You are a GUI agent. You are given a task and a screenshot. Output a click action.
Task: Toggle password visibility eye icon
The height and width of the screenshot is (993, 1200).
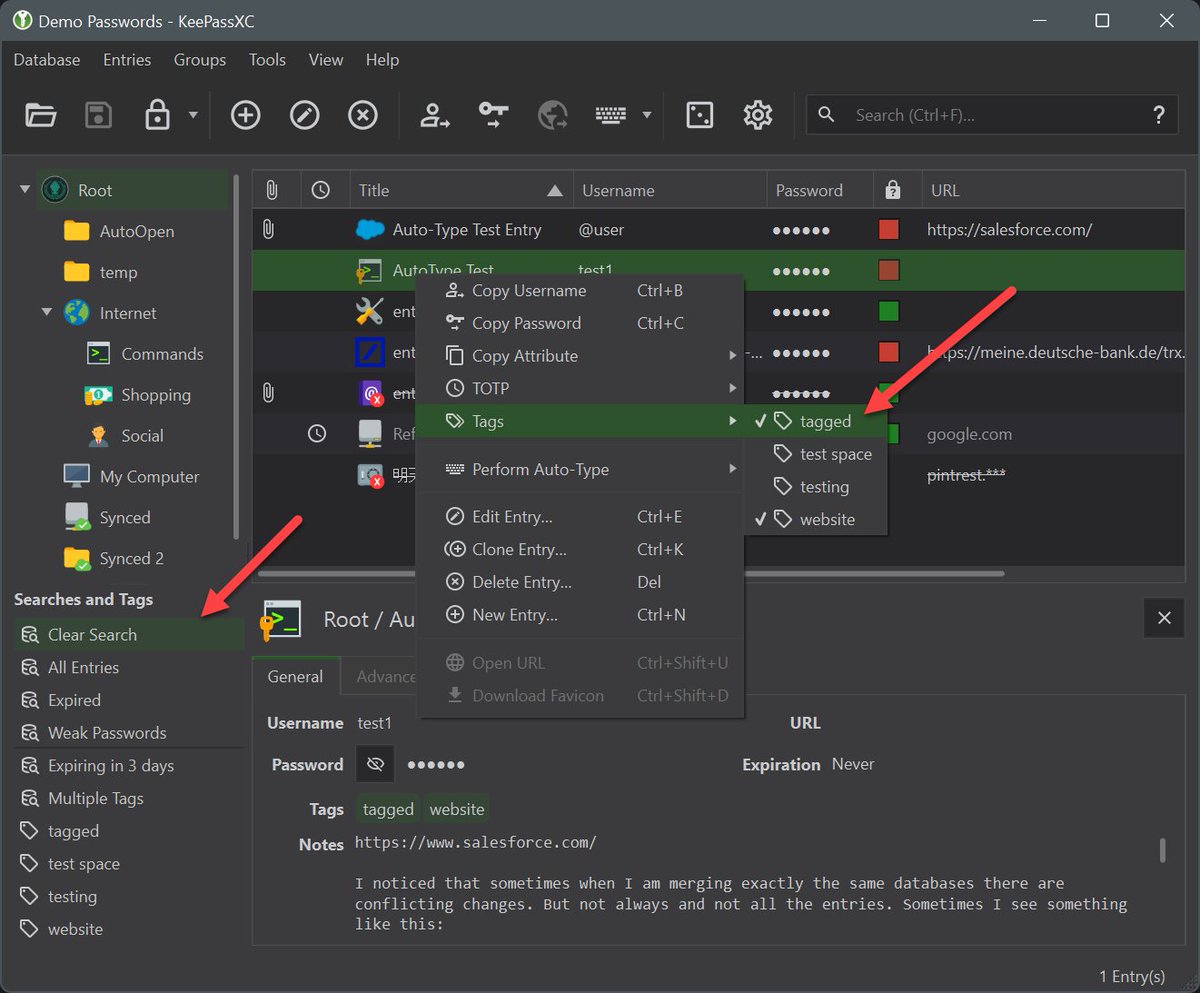[375, 764]
